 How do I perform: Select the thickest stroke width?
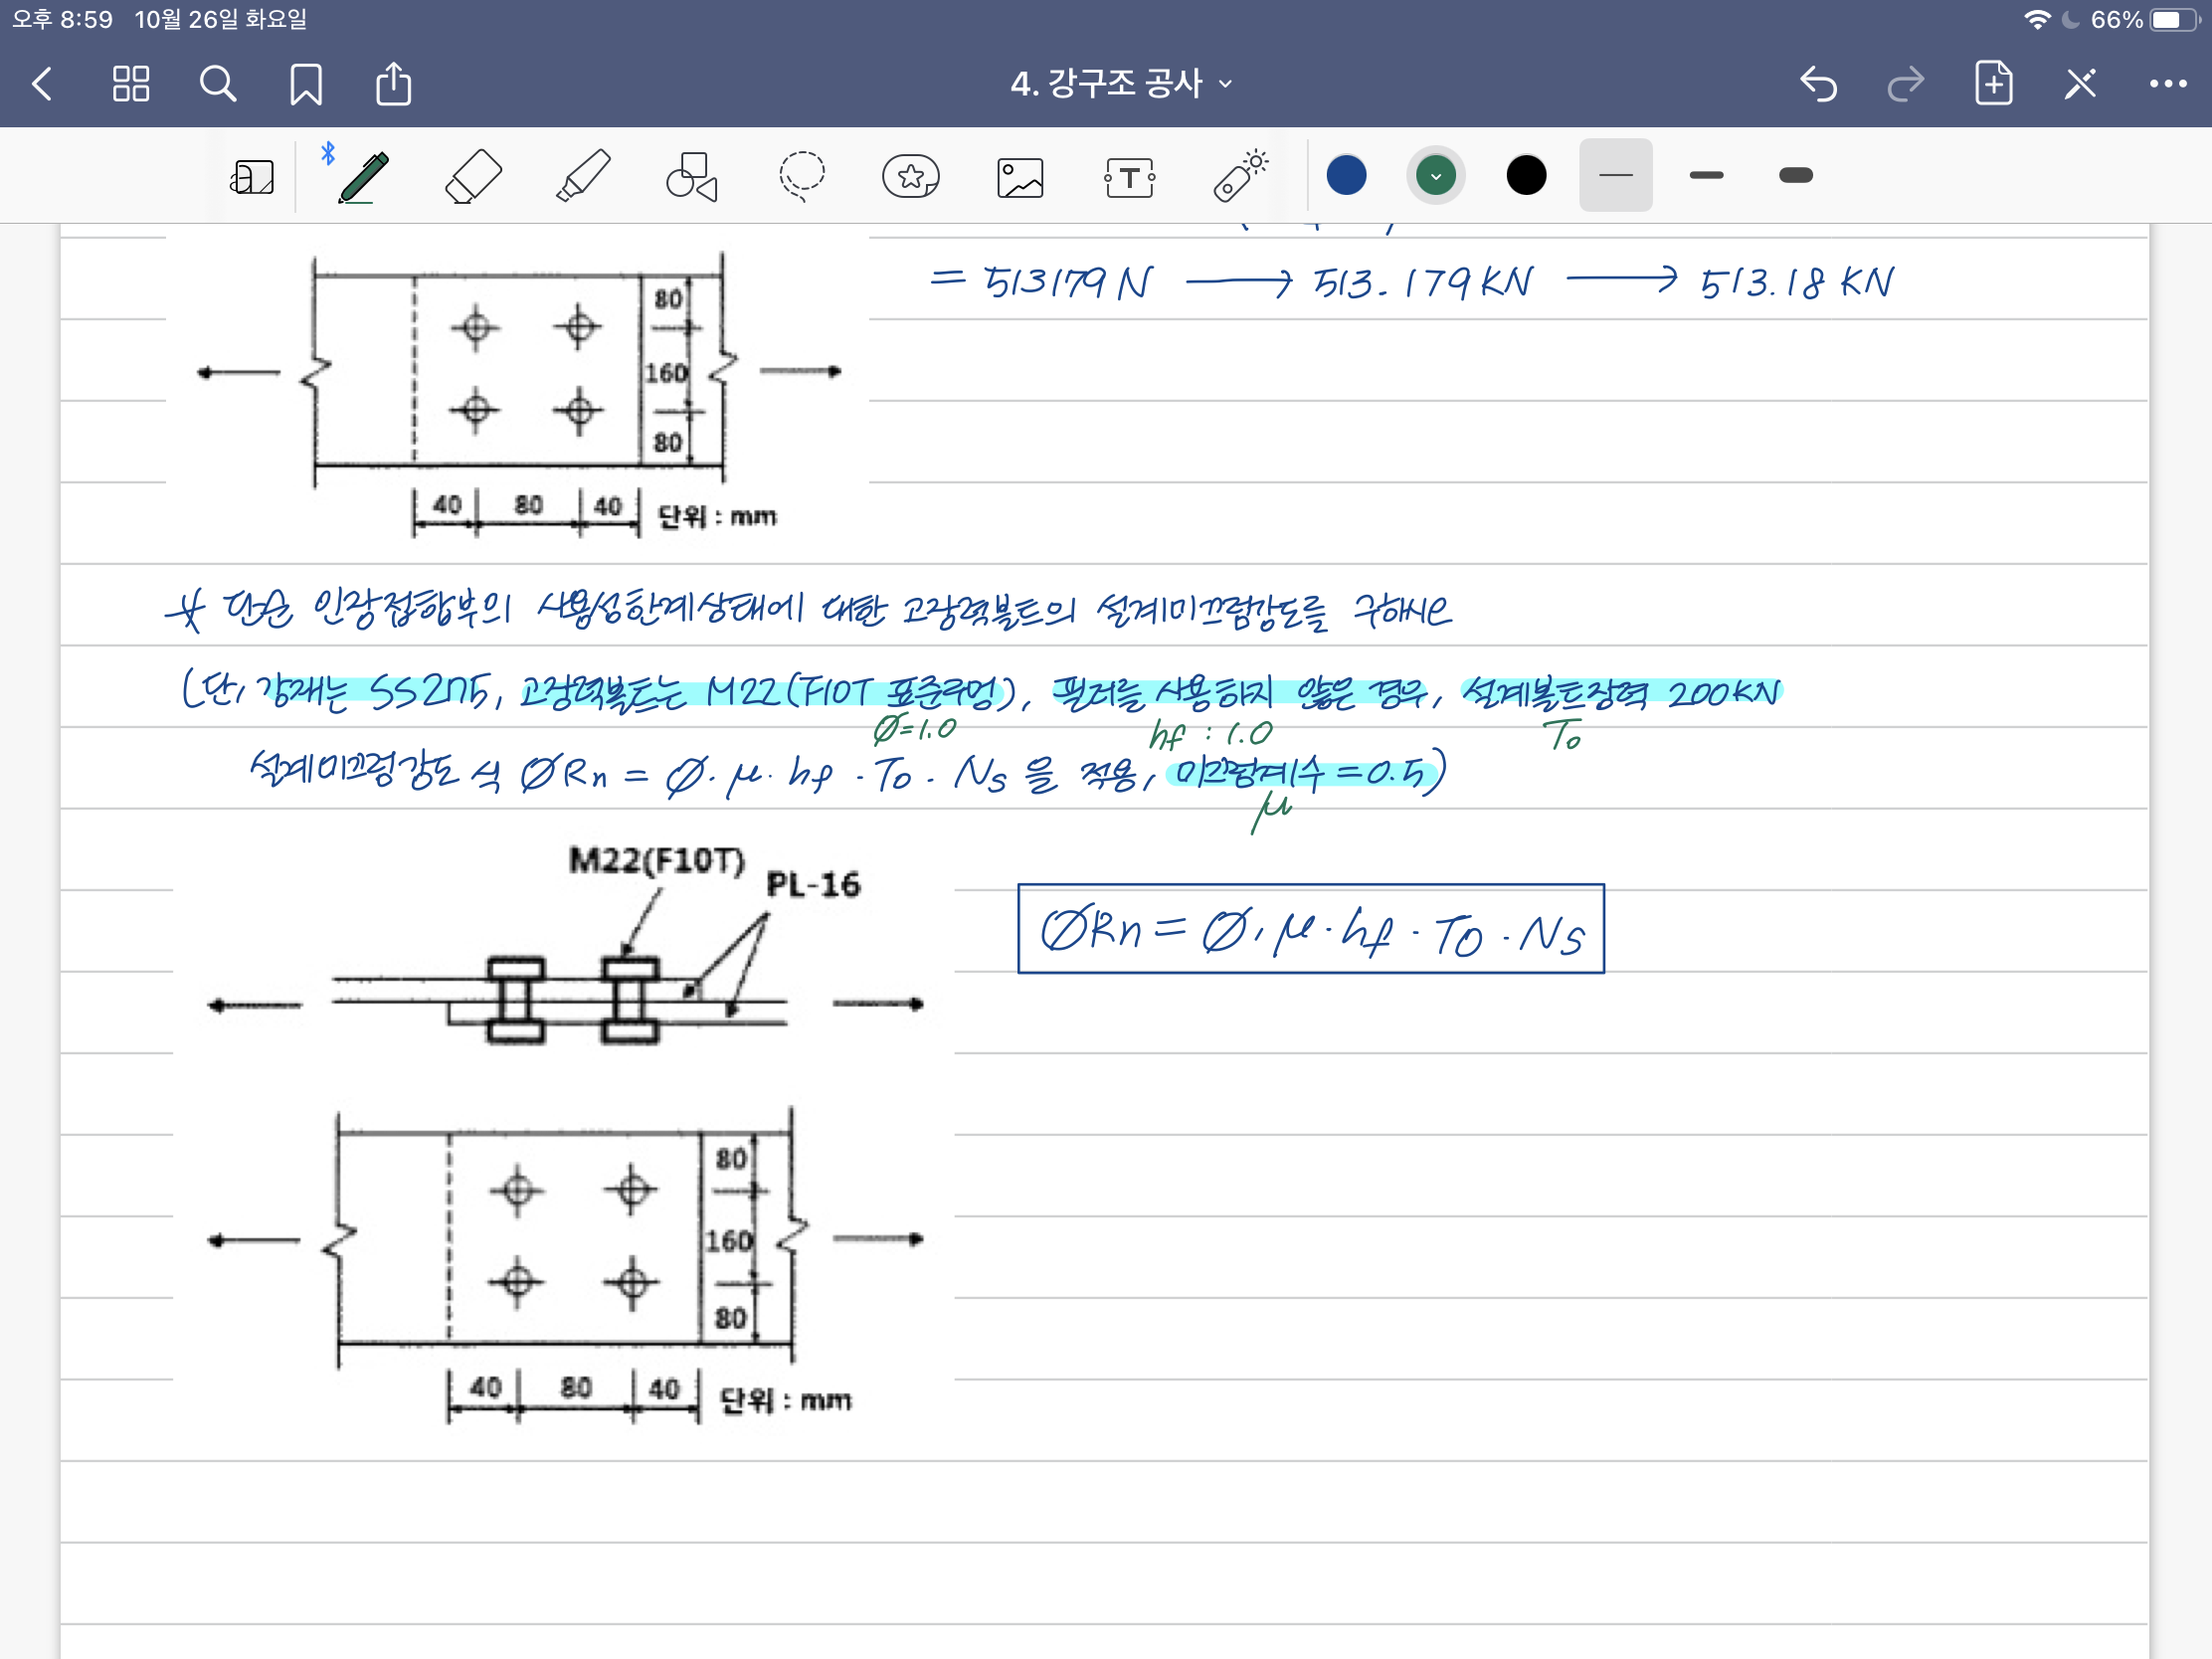pos(1796,176)
